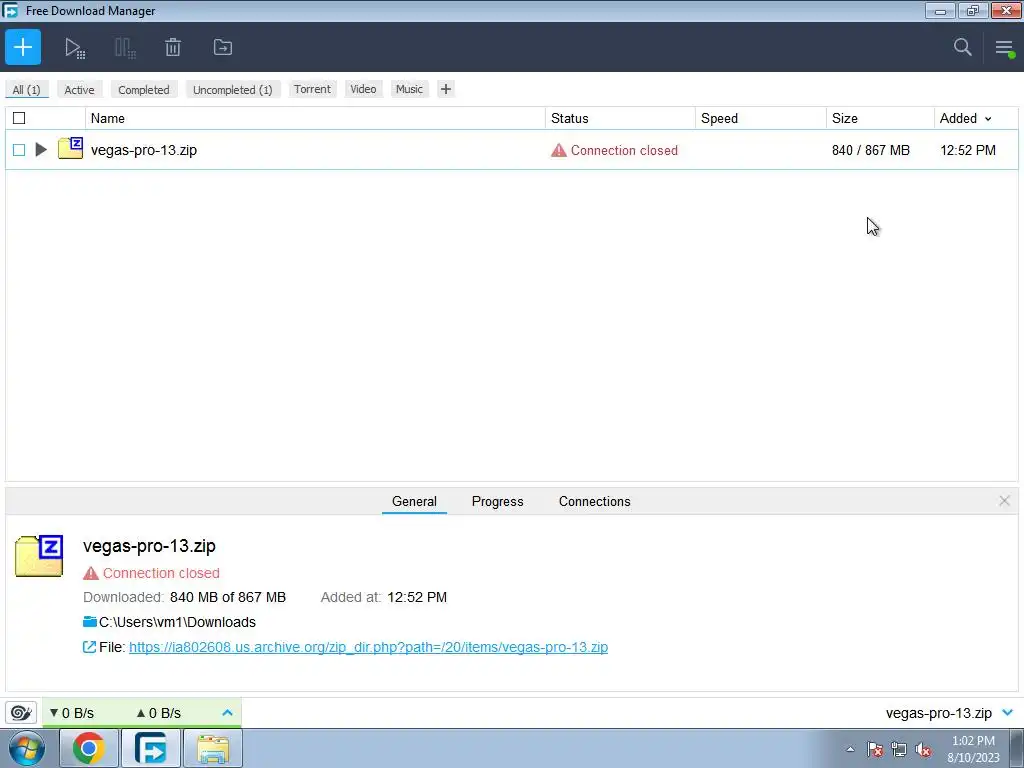Open the Connections details tab

pos(594,501)
